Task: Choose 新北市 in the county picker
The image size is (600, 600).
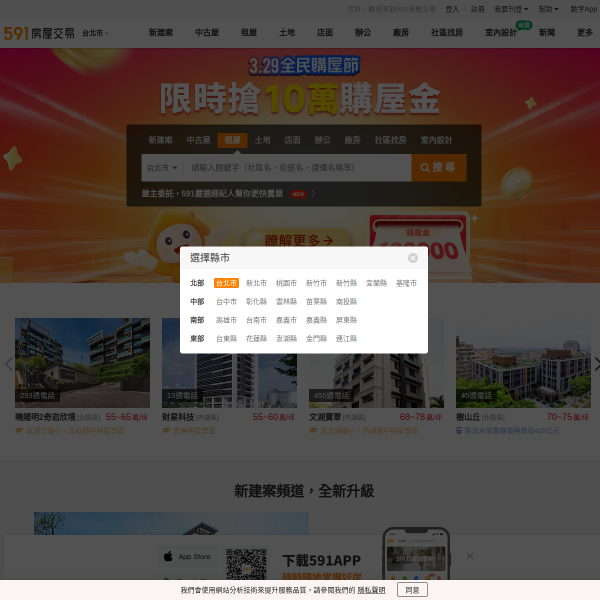Action: pos(256,283)
